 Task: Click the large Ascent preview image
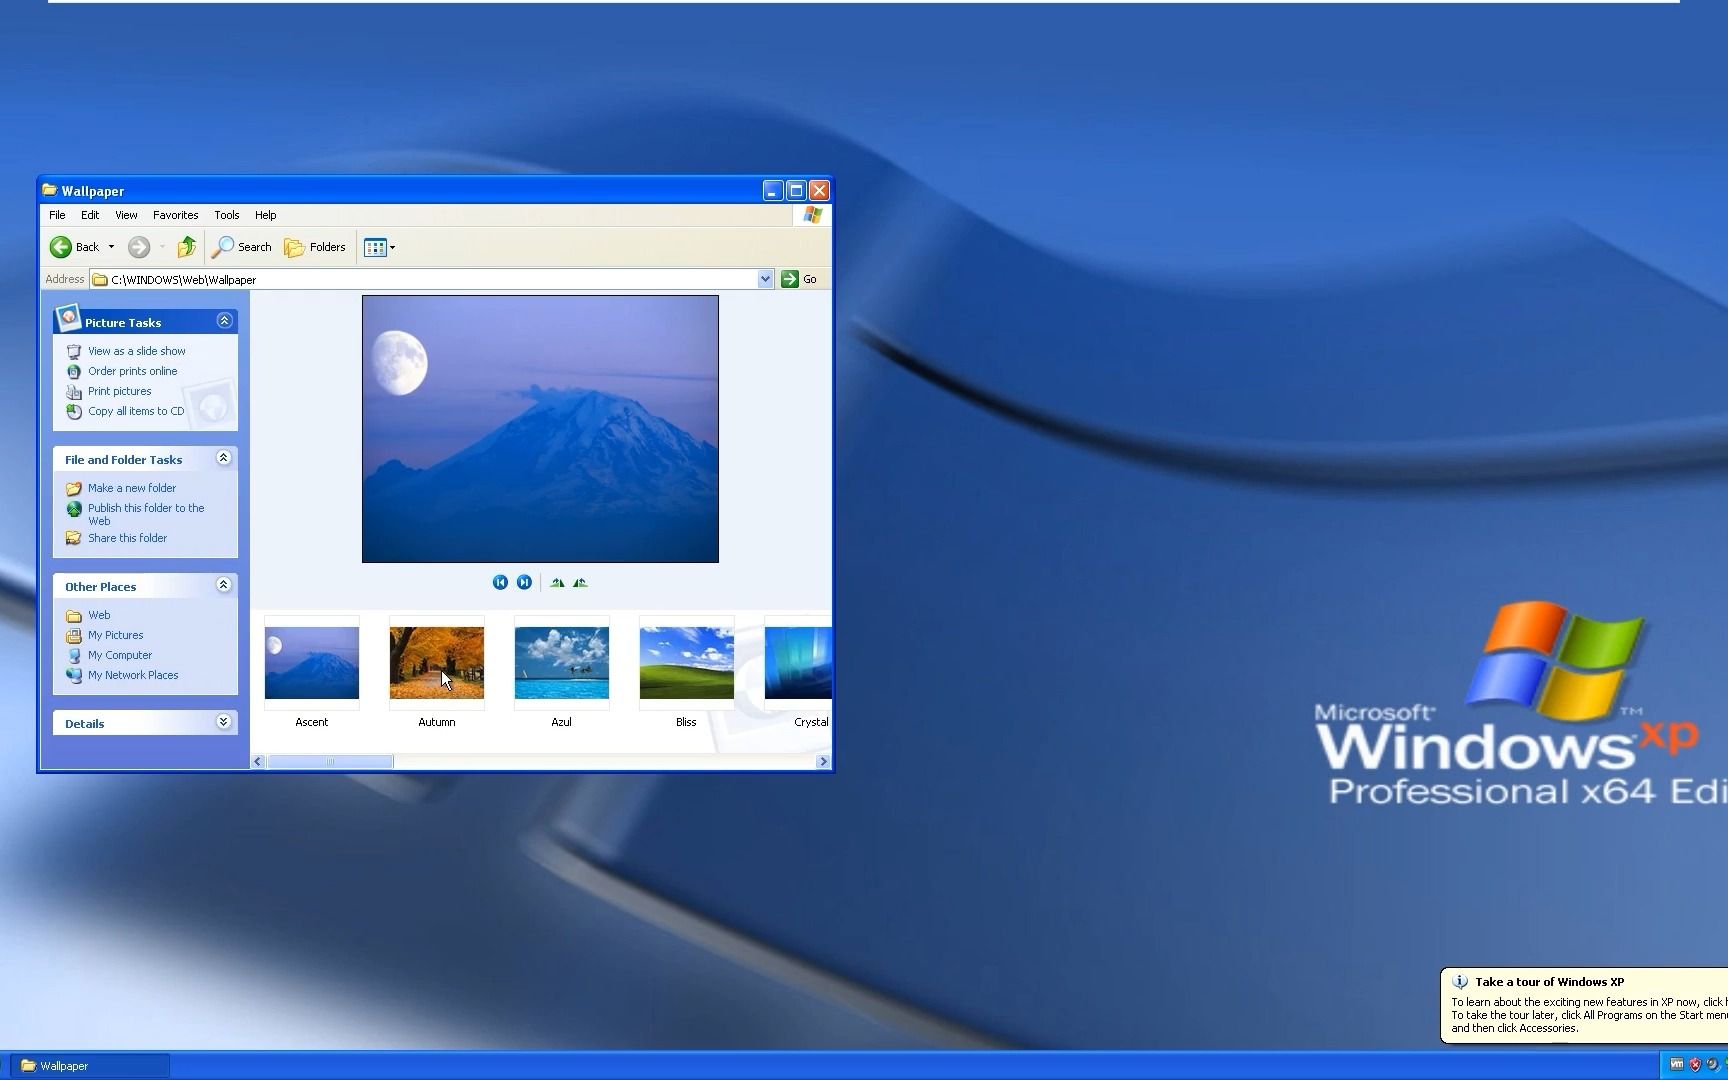540,429
